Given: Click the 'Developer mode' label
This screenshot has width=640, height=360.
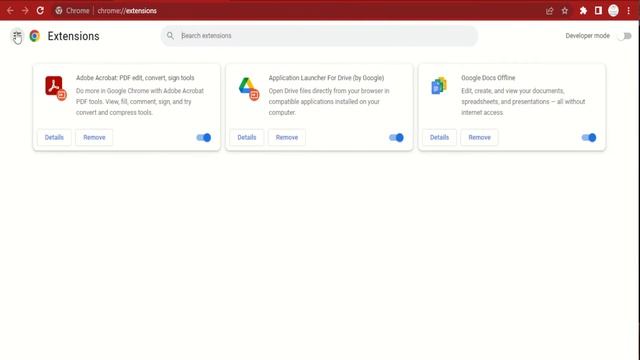Looking at the screenshot, I should pos(587,36).
